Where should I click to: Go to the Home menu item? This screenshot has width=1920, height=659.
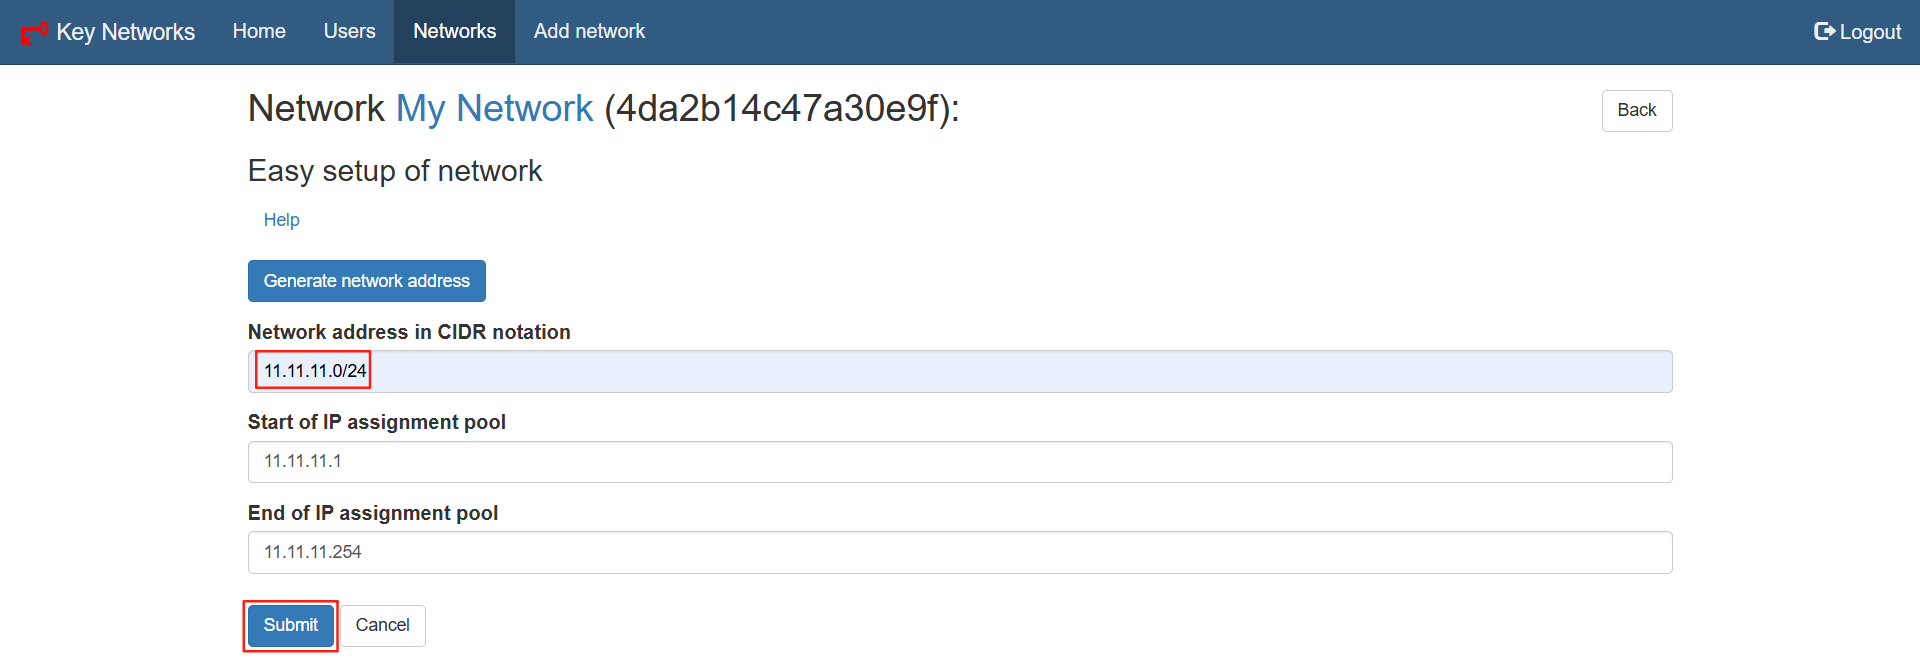point(259,31)
